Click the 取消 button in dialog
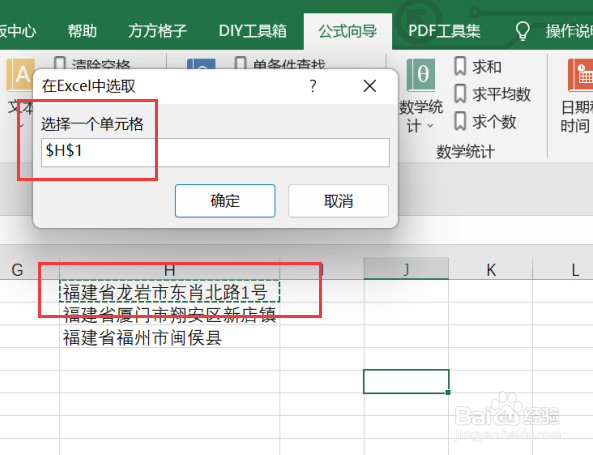The height and width of the screenshot is (455, 593). pyautogui.click(x=338, y=201)
